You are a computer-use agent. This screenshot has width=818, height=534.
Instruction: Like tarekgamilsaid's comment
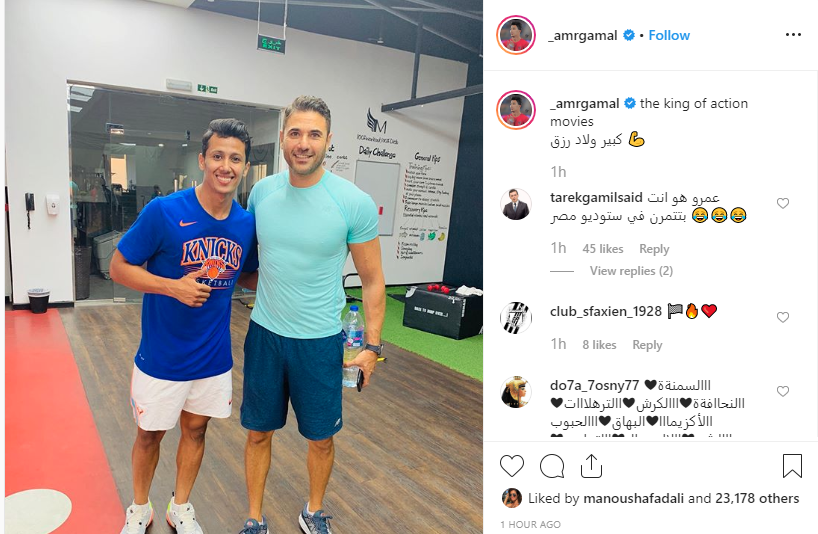(783, 203)
